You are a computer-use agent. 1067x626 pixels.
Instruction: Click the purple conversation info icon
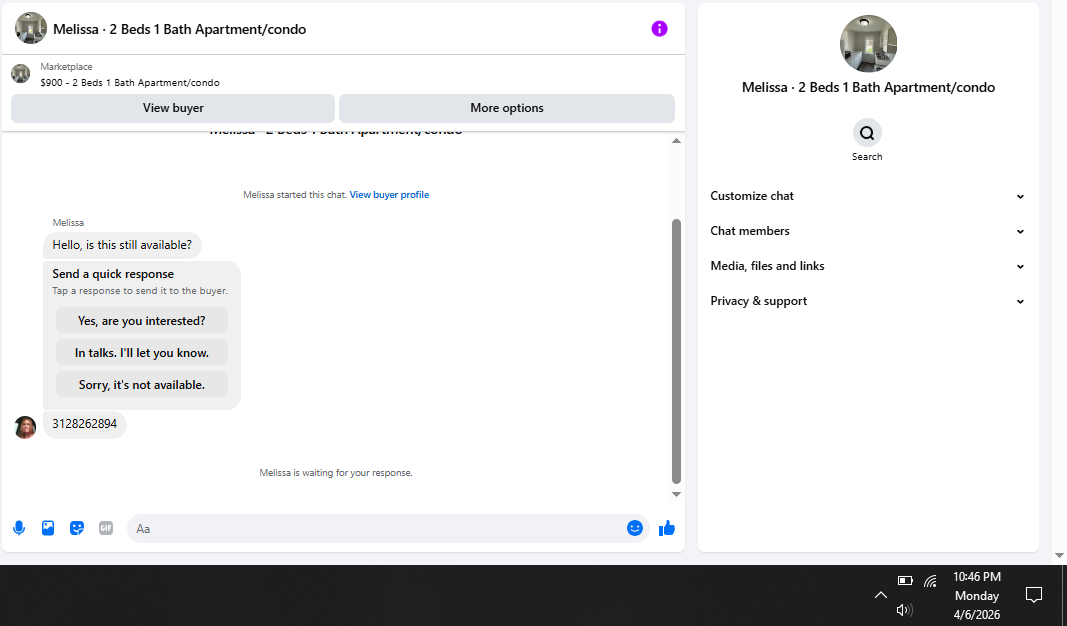coord(659,29)
